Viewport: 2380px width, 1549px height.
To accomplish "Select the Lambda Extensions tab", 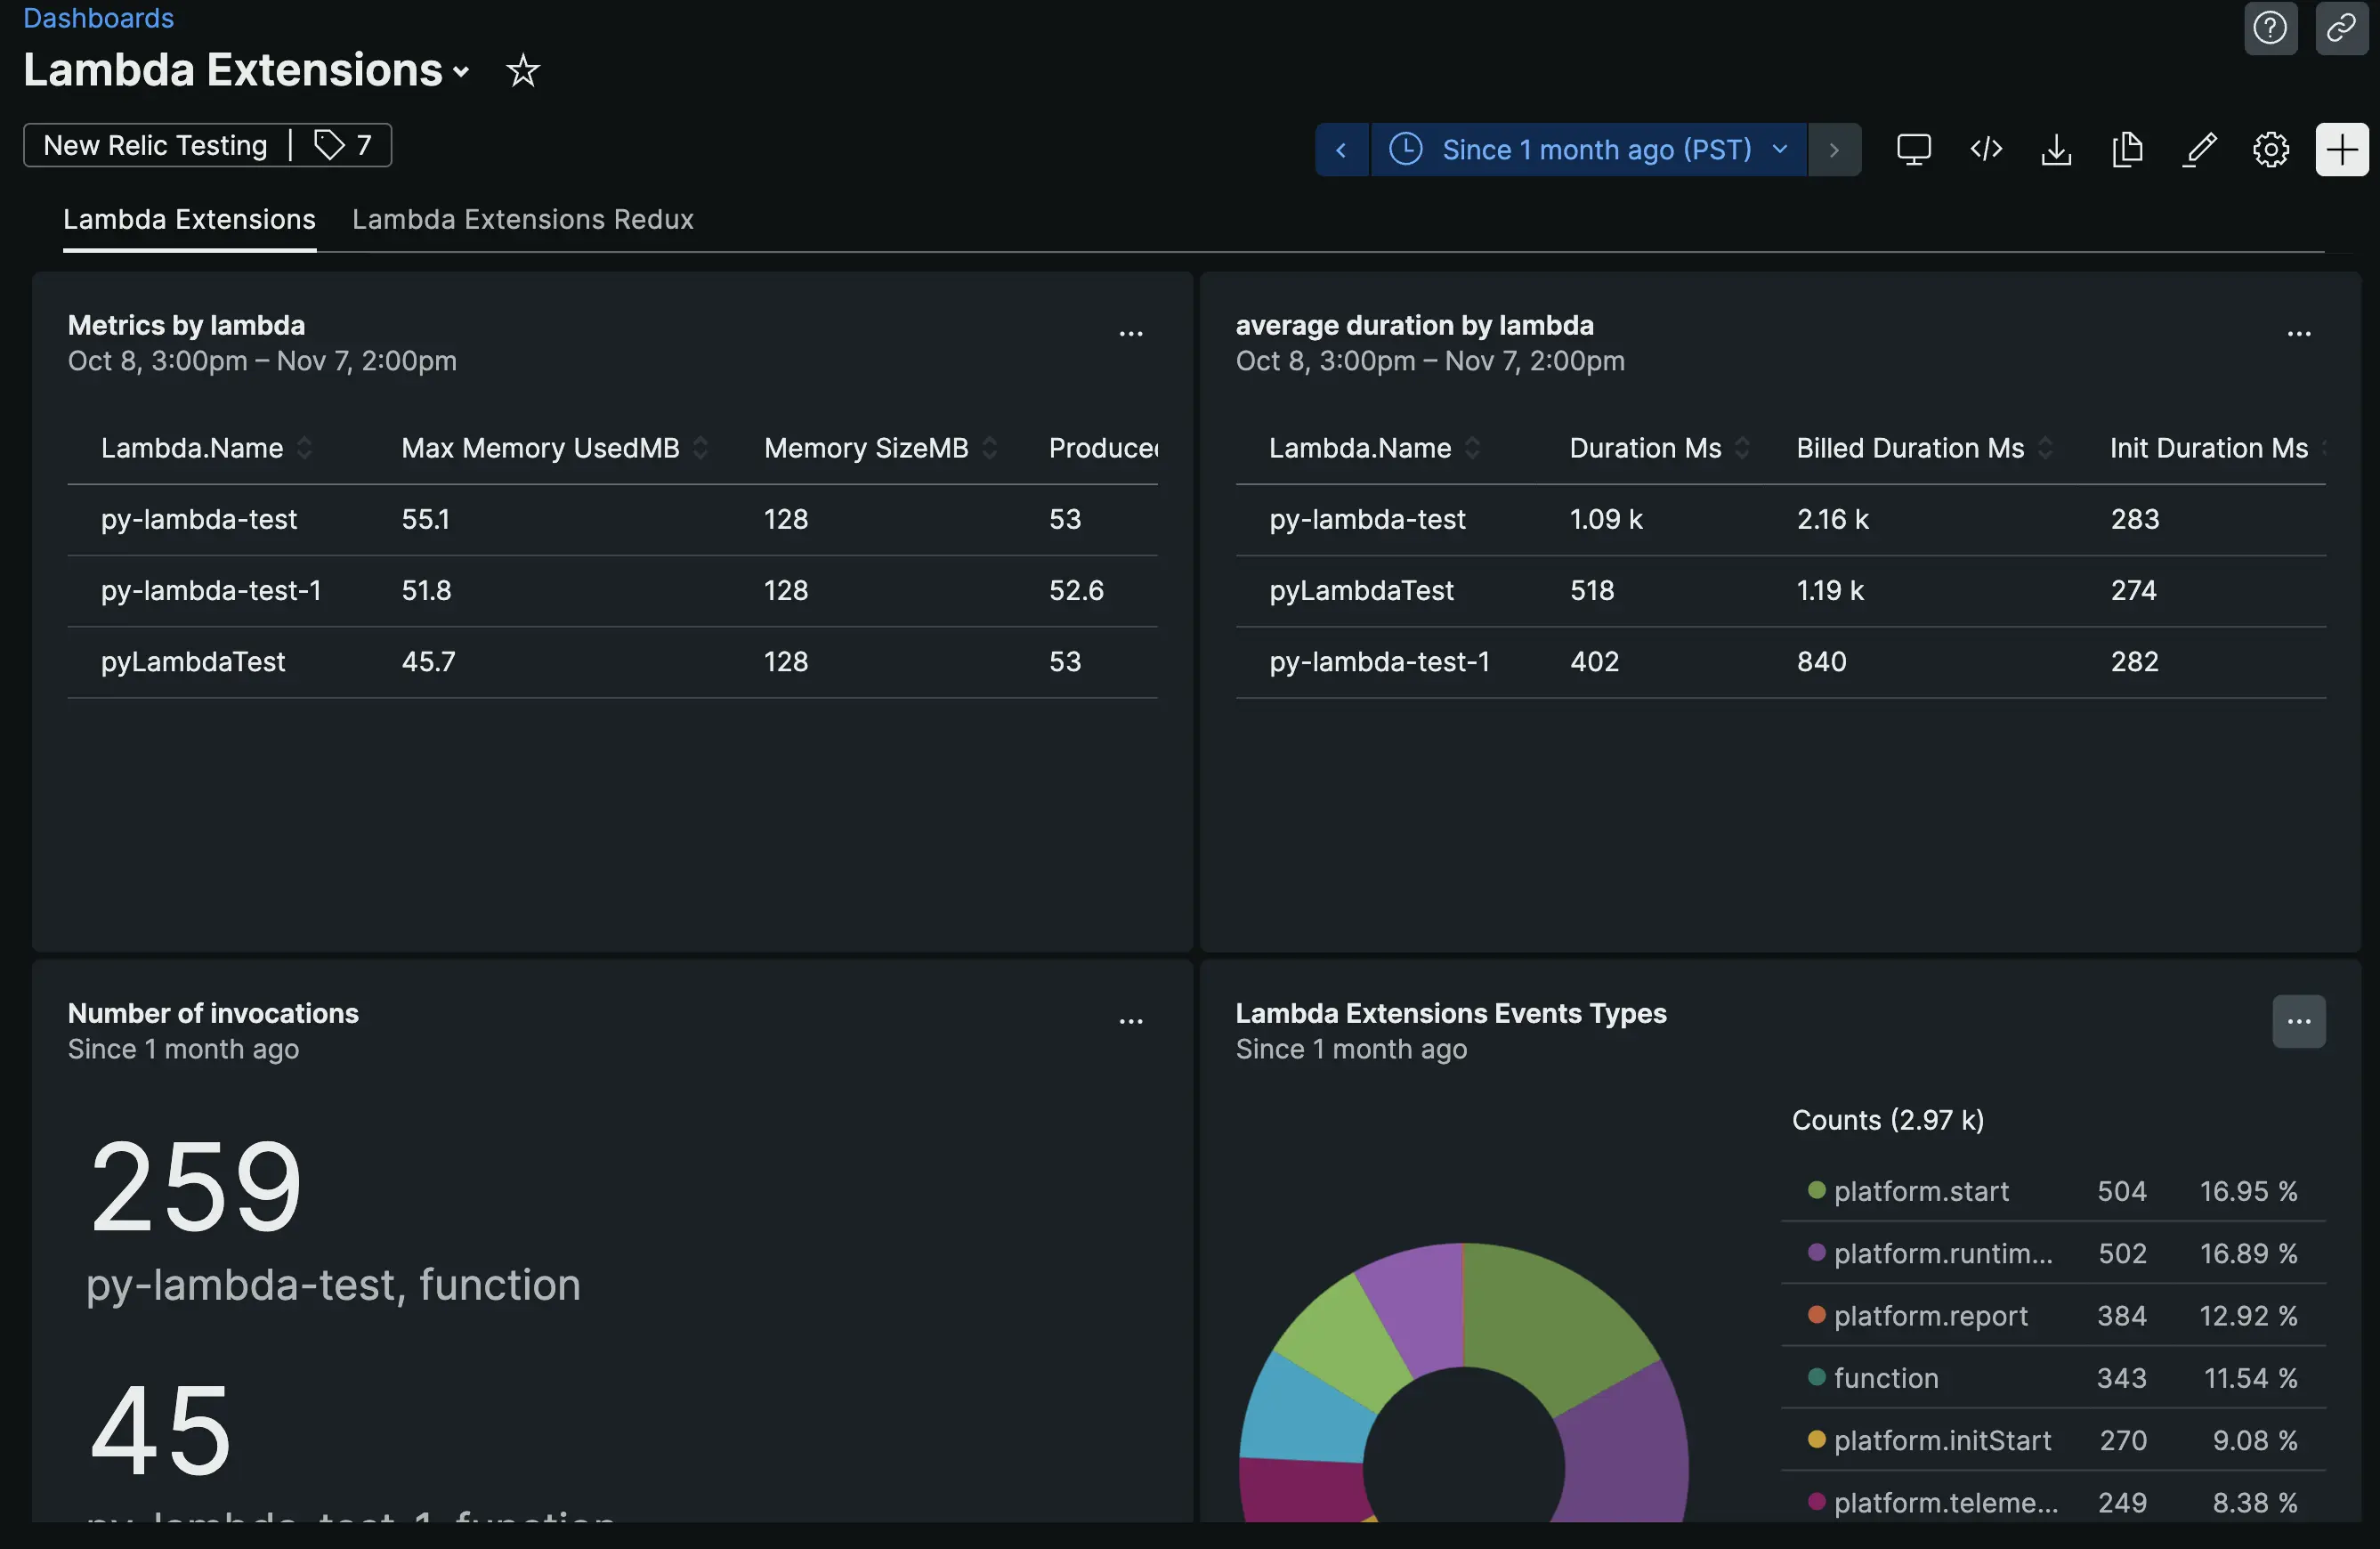I will pyautogui.click(x=189, y=219).
